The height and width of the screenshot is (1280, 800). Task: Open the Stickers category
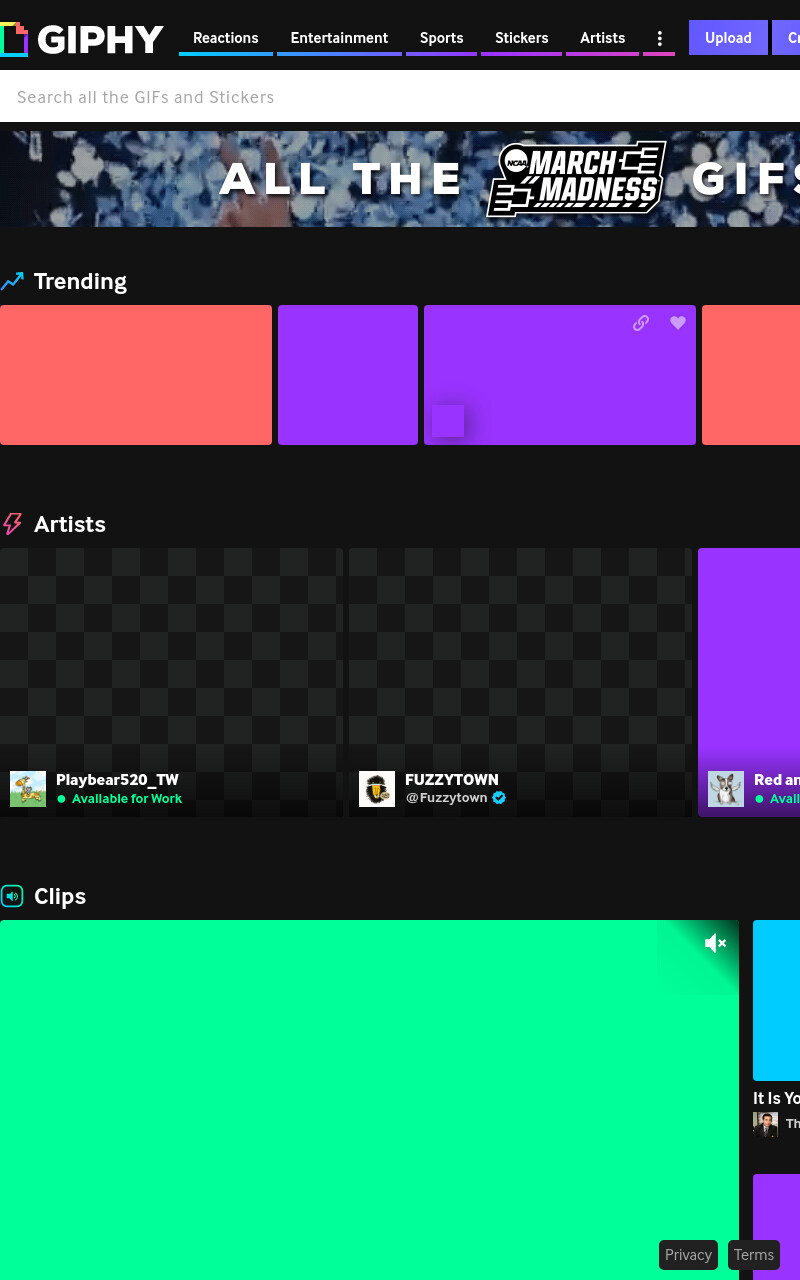521,38
